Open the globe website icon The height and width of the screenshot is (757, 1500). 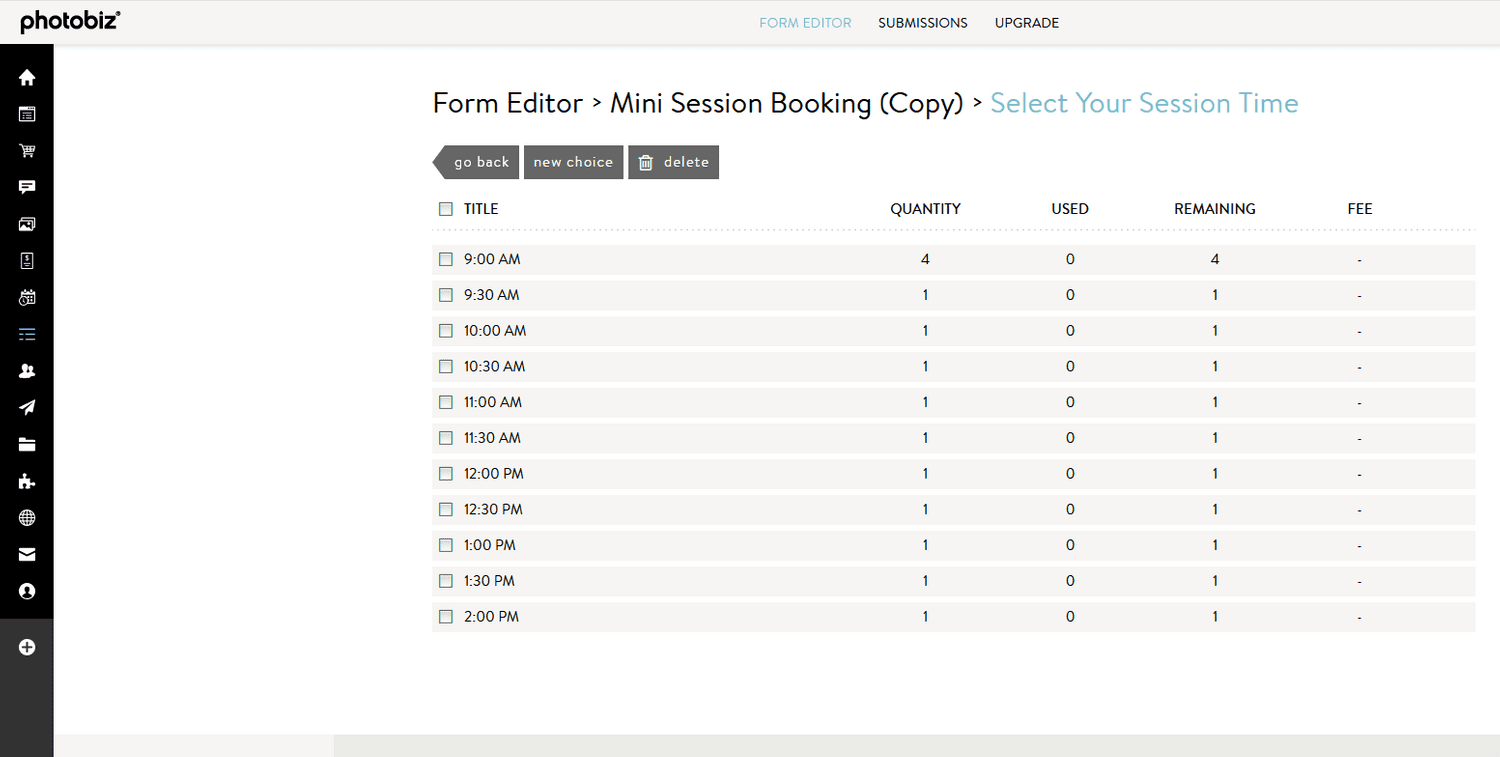(x=26, y=517)
